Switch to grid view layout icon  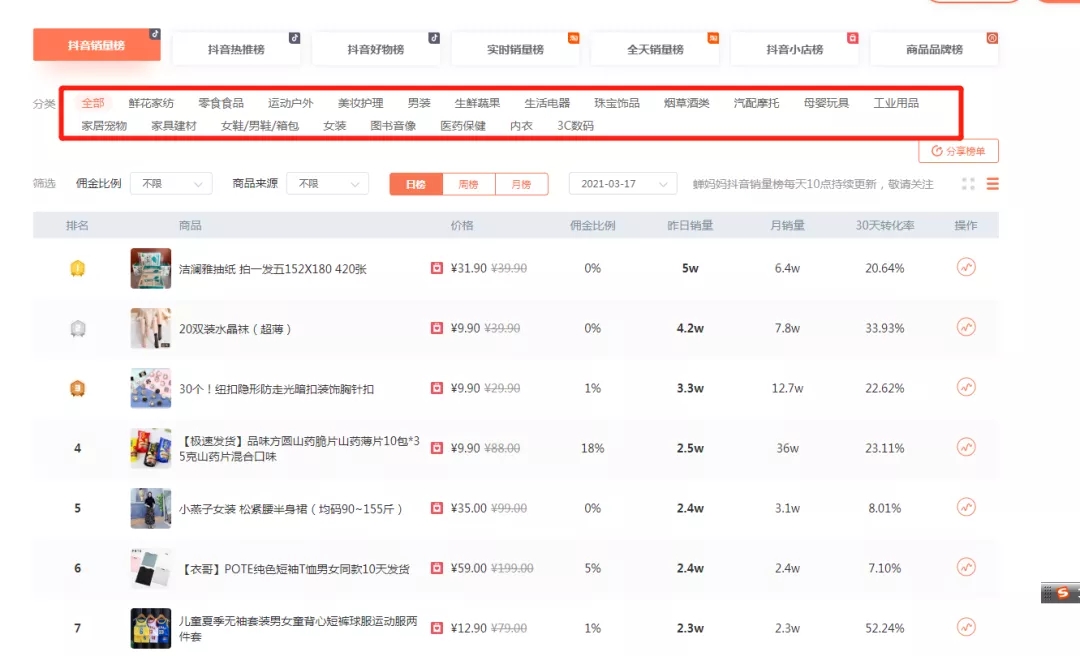coord(968,184)
